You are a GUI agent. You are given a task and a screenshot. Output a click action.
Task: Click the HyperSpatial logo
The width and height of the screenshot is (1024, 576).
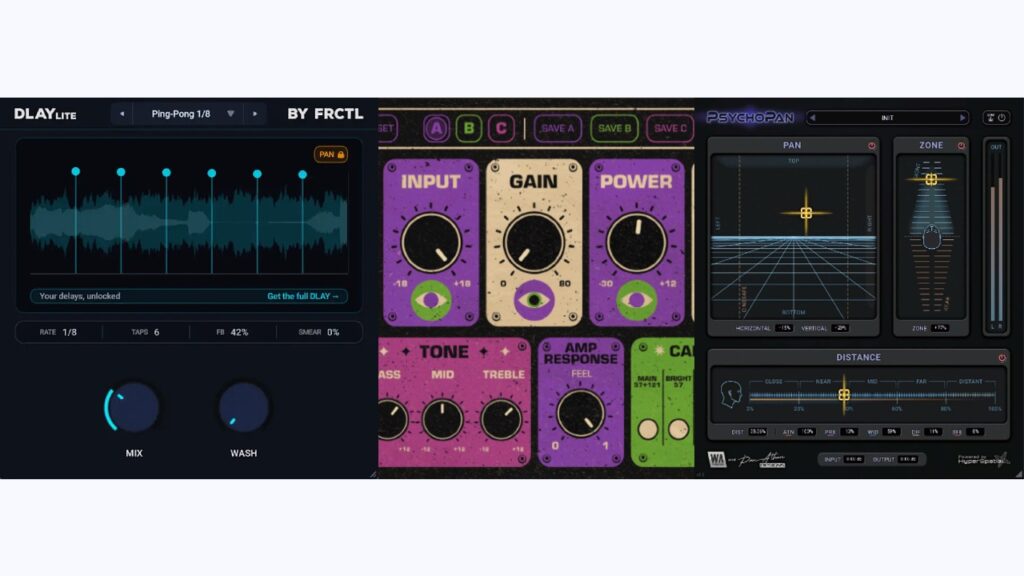(x=983, y=459)
